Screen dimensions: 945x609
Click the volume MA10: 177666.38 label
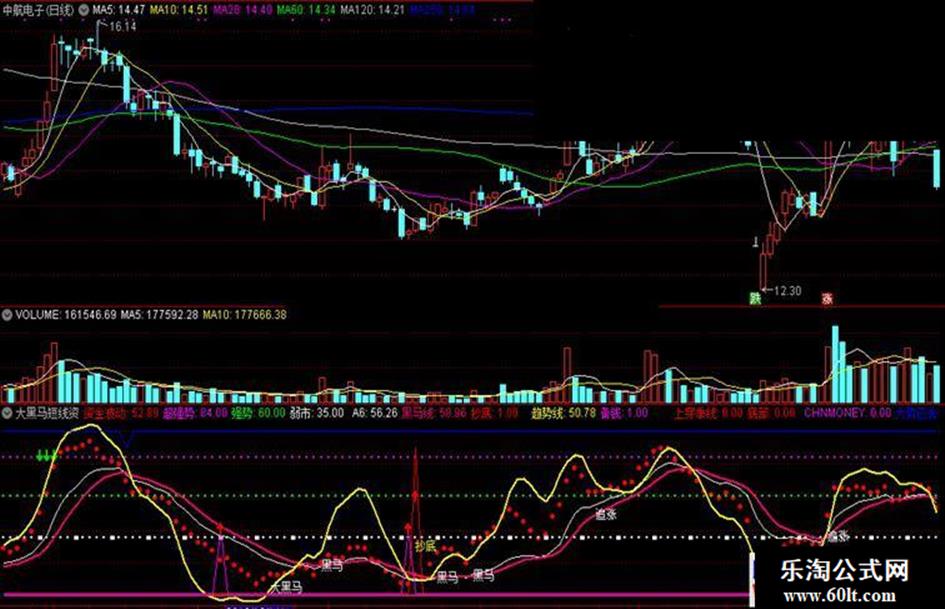pos(245,315)
